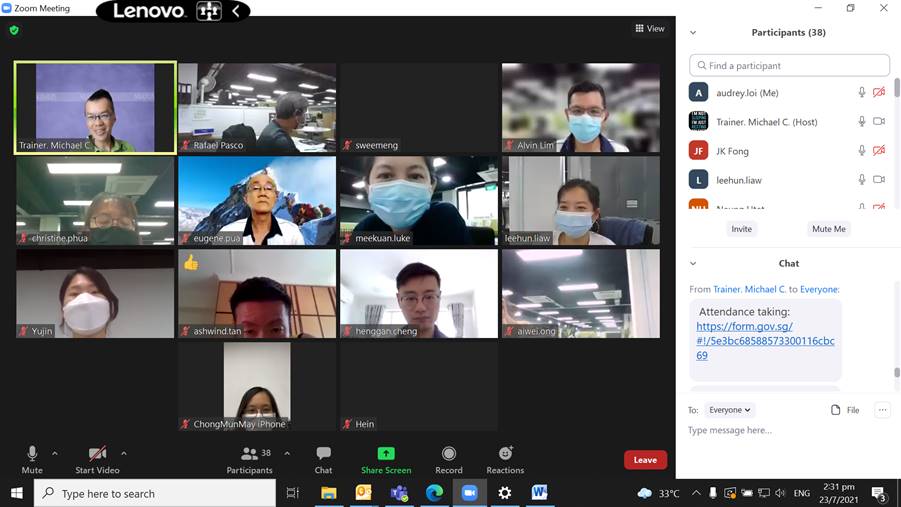Expand audio options arrow next to Mute
901x507 pixels.
[x=55, y=454]
